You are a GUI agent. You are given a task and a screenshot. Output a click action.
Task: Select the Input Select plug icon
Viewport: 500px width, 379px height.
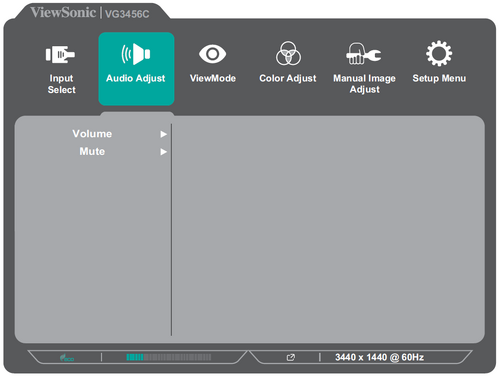point(60,54)
